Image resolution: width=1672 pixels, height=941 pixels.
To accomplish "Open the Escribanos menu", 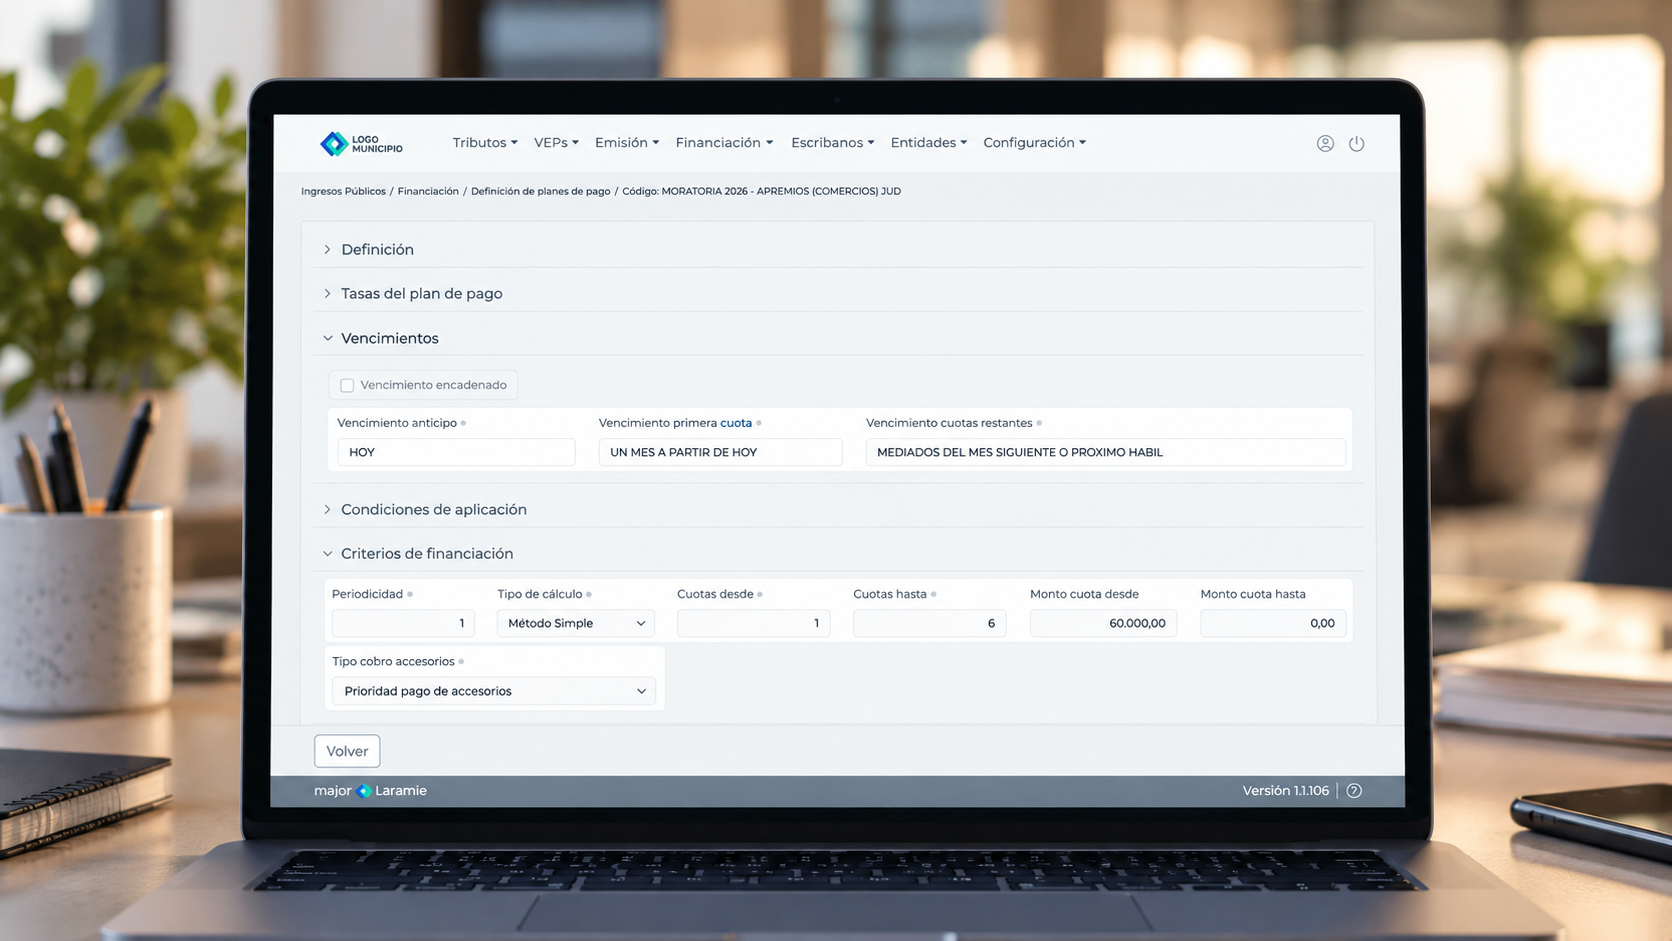I will click(x=833, y=143).
